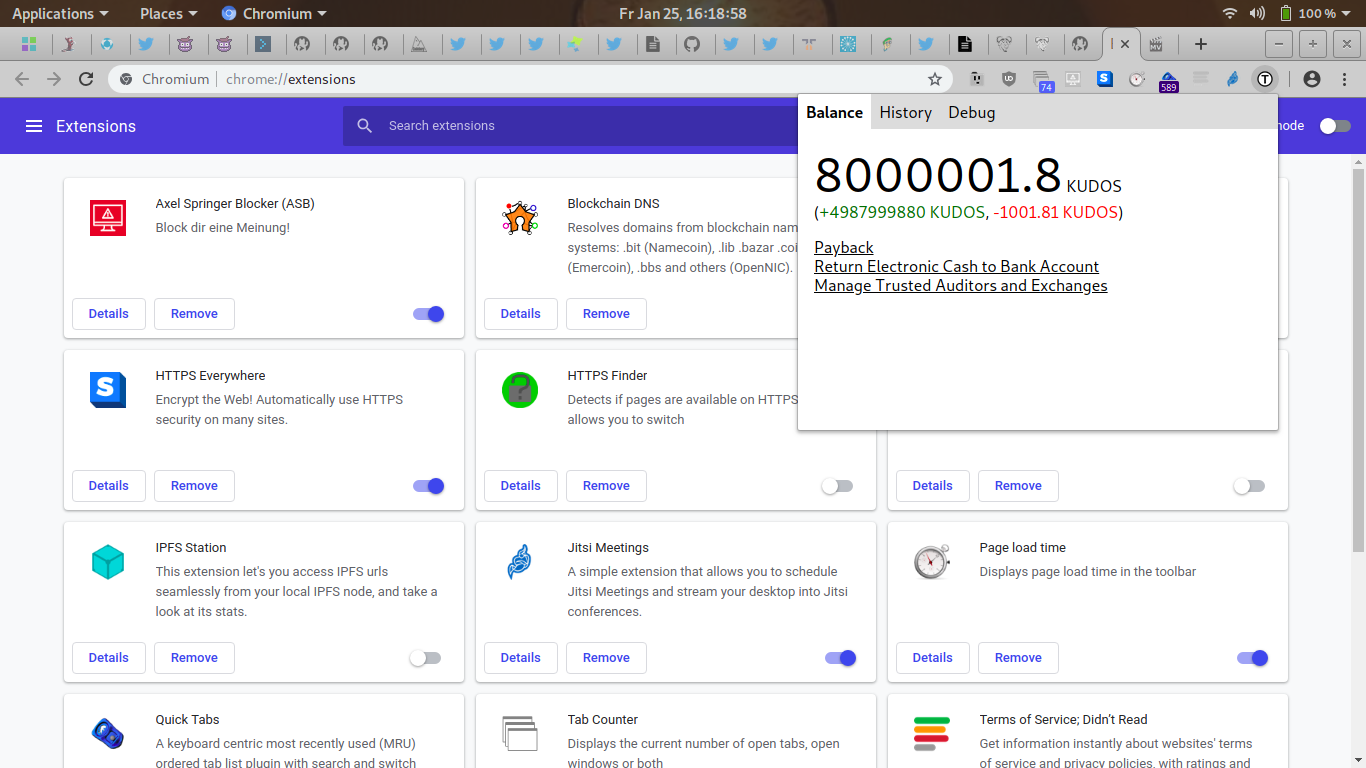This screenshot has width=1366, height=768.
Task: Close the active extensions browser tab
Action: point(1125,44)
